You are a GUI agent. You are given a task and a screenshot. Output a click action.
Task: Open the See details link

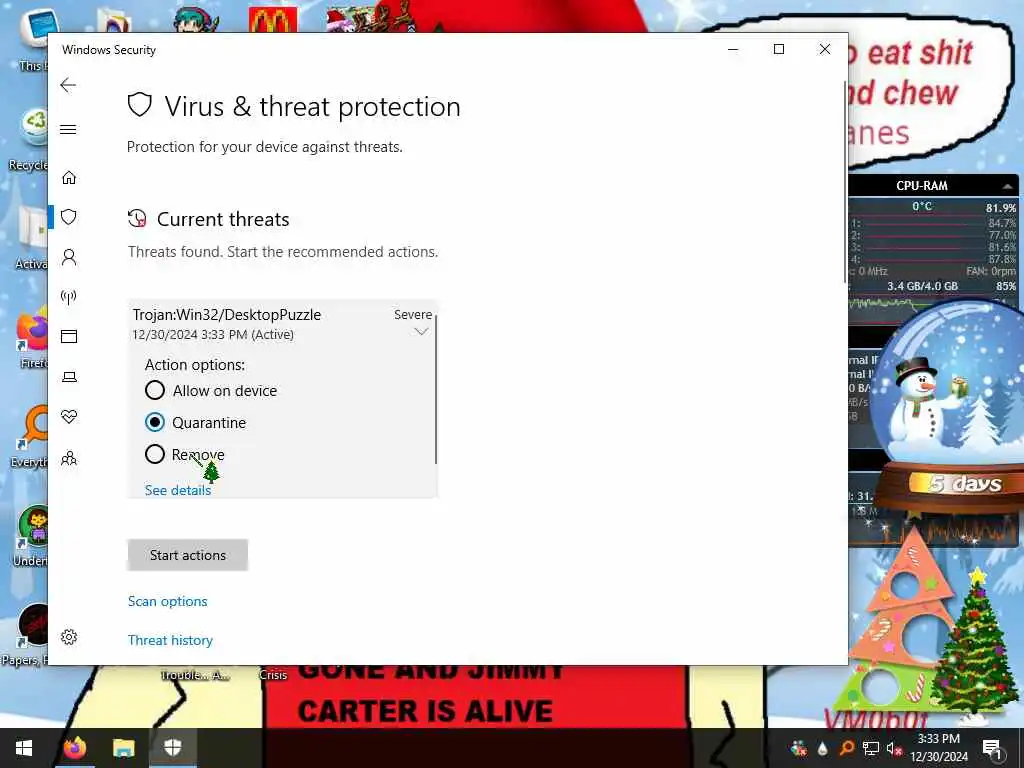click(178, 490)
